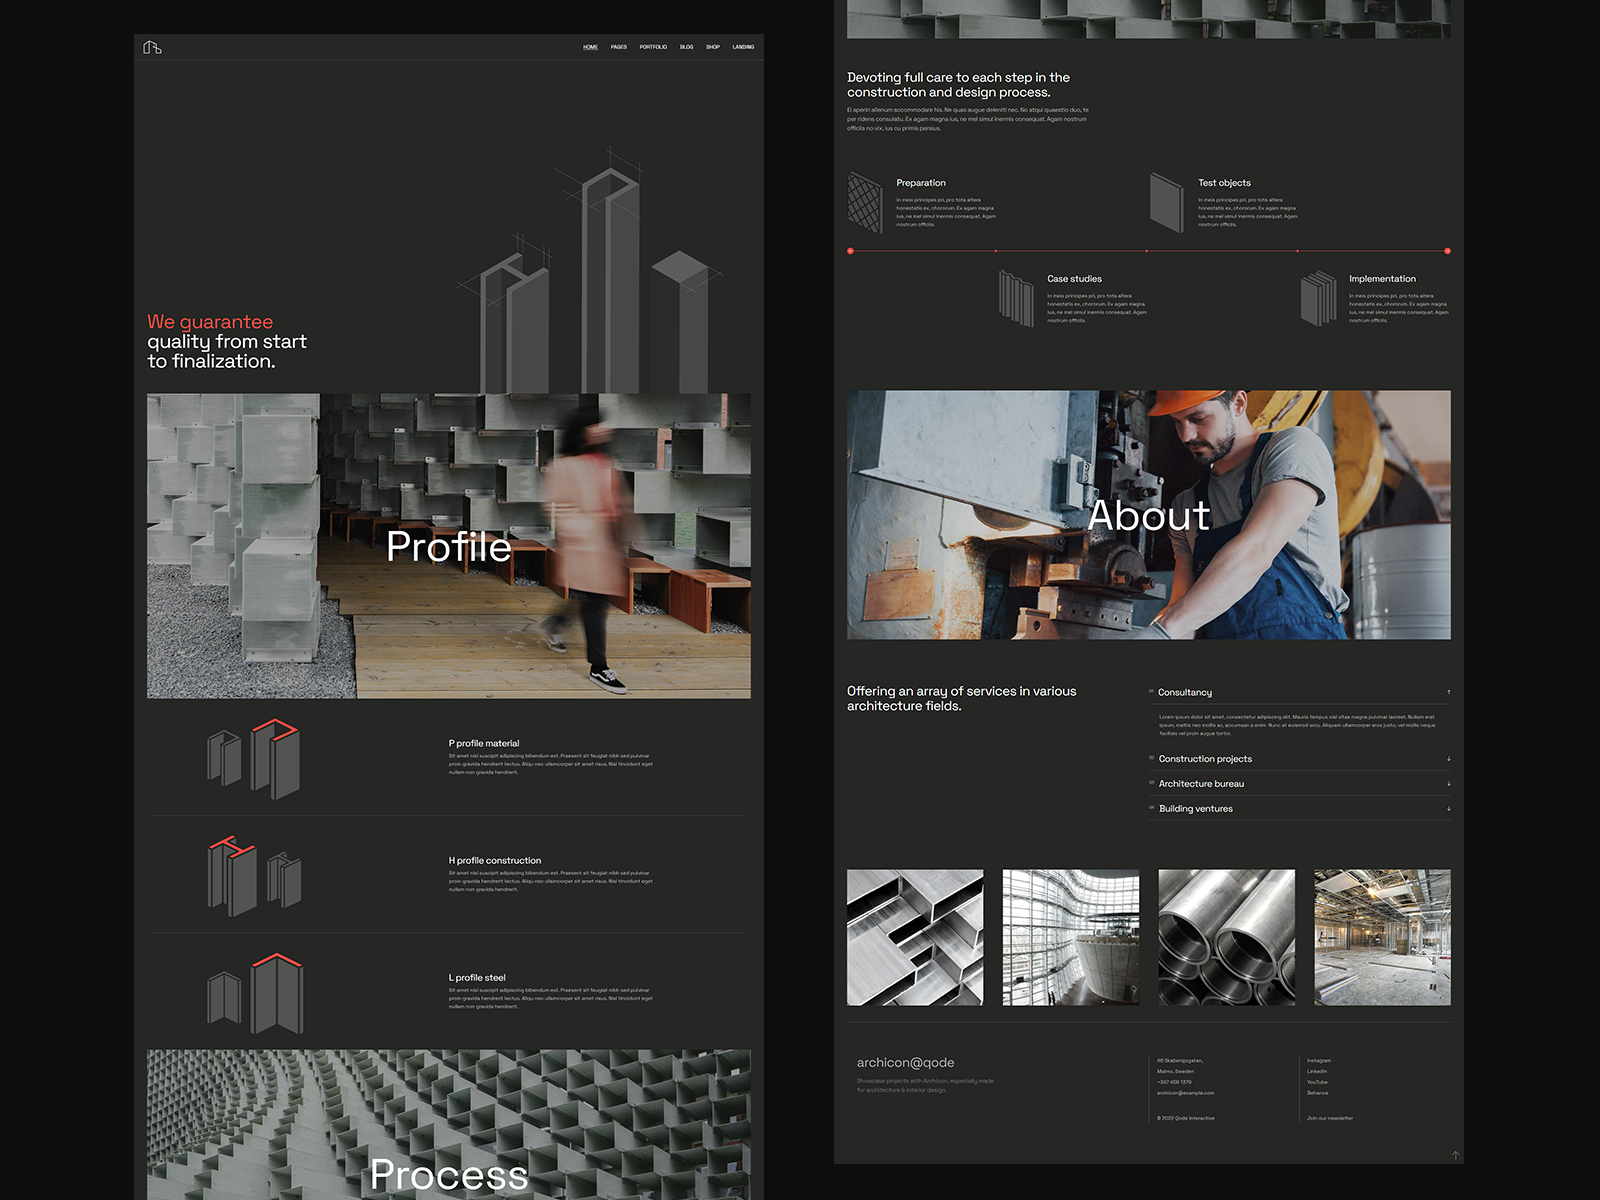The height and width of the screenshot is (1200, 1600).
Task: Open the steel pipes thumbnail image
Action: [1226, 937]
